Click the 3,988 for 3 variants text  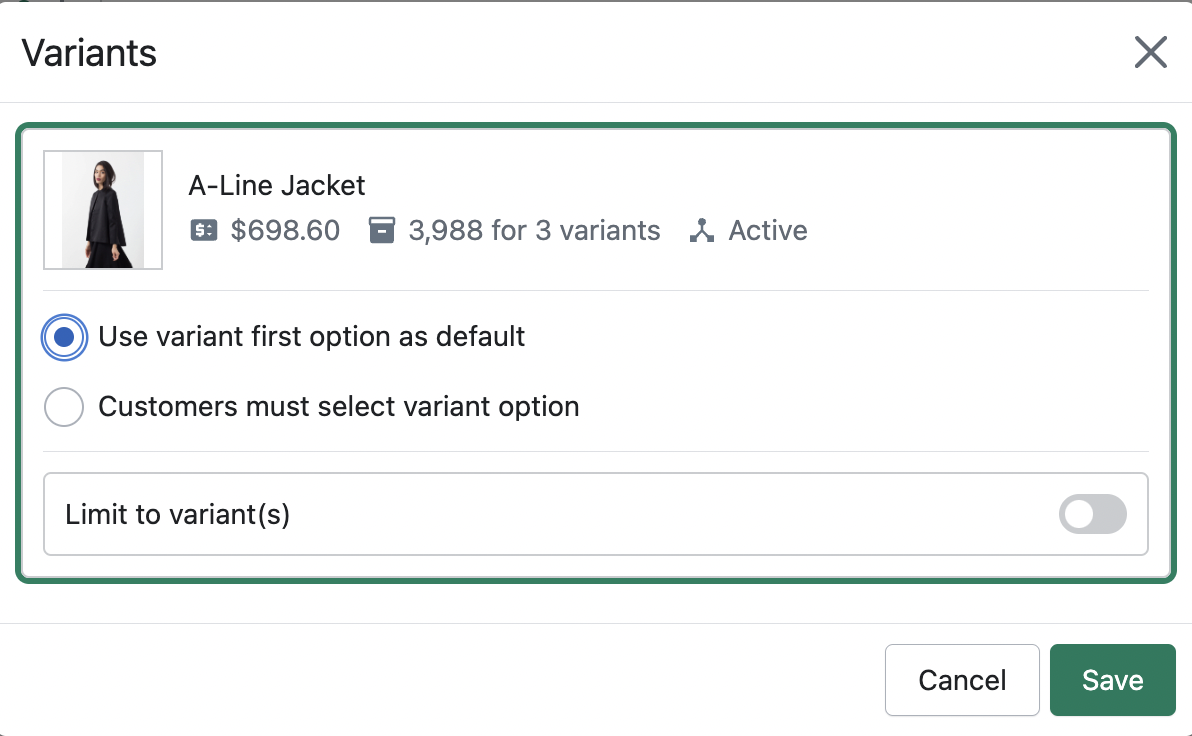tap(534, 231)
